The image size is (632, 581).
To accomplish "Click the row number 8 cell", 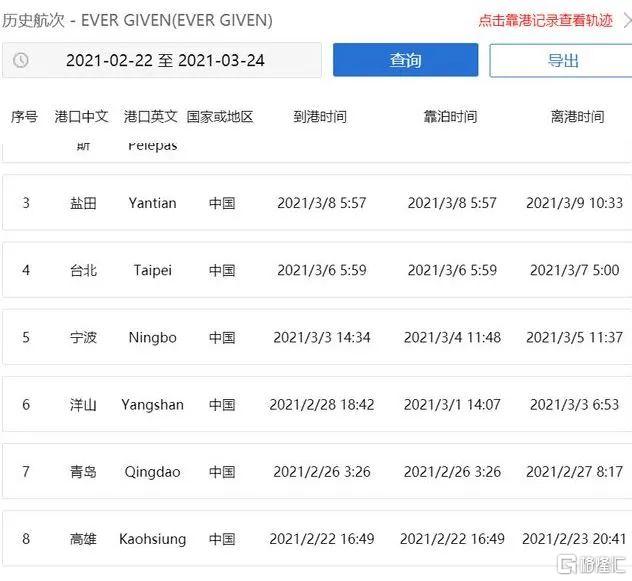I will 26,539.
